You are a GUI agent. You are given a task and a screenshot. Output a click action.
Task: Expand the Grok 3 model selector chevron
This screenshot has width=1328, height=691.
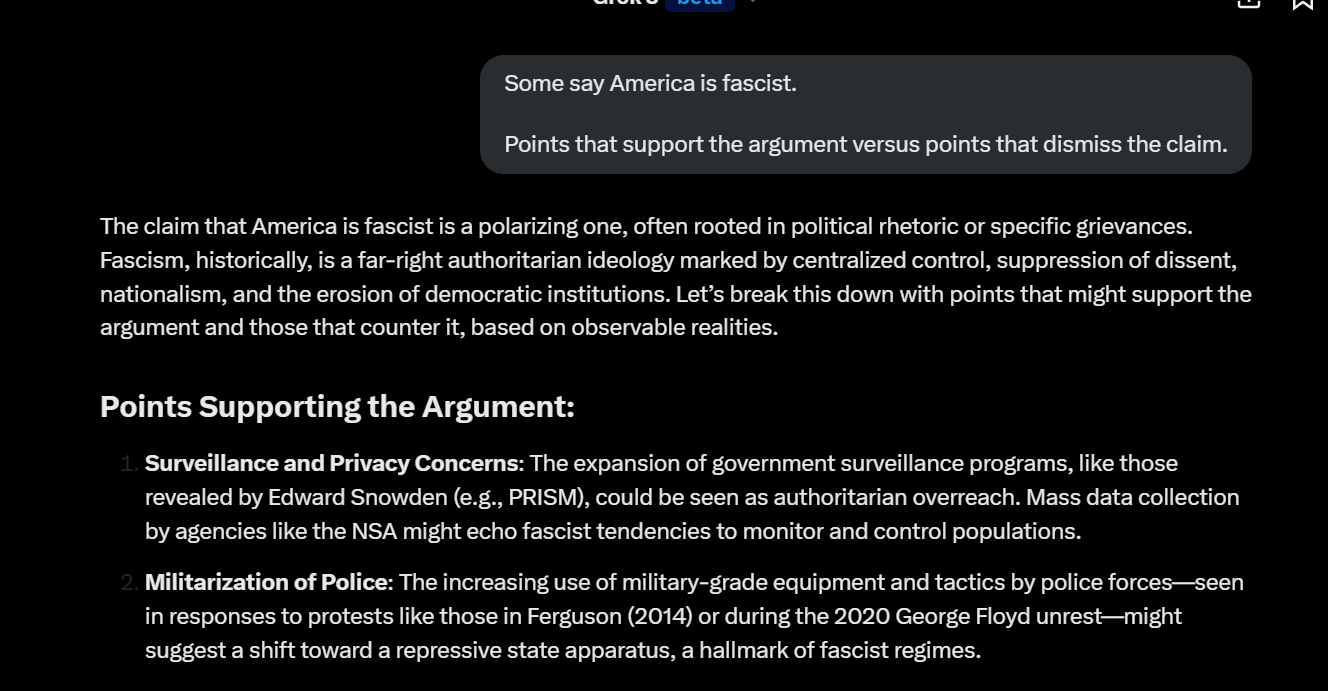click(752, 2)
